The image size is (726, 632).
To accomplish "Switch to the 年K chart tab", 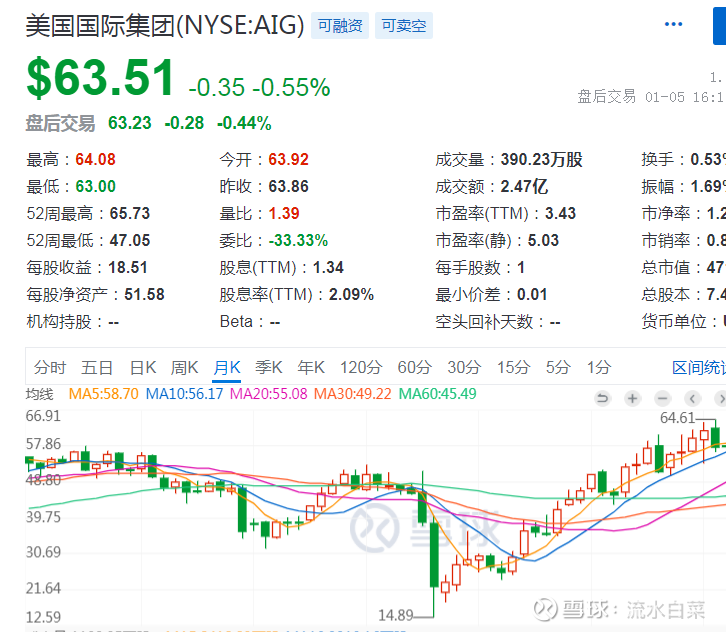I will pos(311,368).
